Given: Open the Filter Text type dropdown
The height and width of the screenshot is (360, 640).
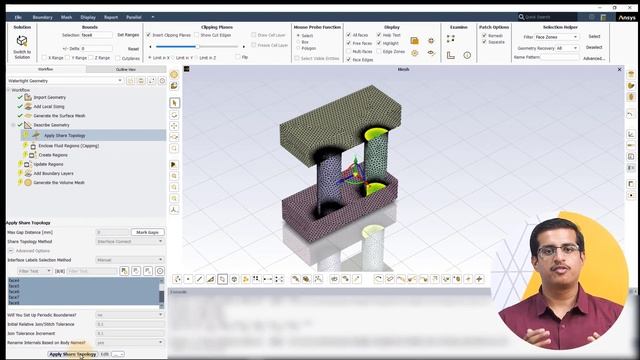Looking at the screenshot, I should pos(35,271).
